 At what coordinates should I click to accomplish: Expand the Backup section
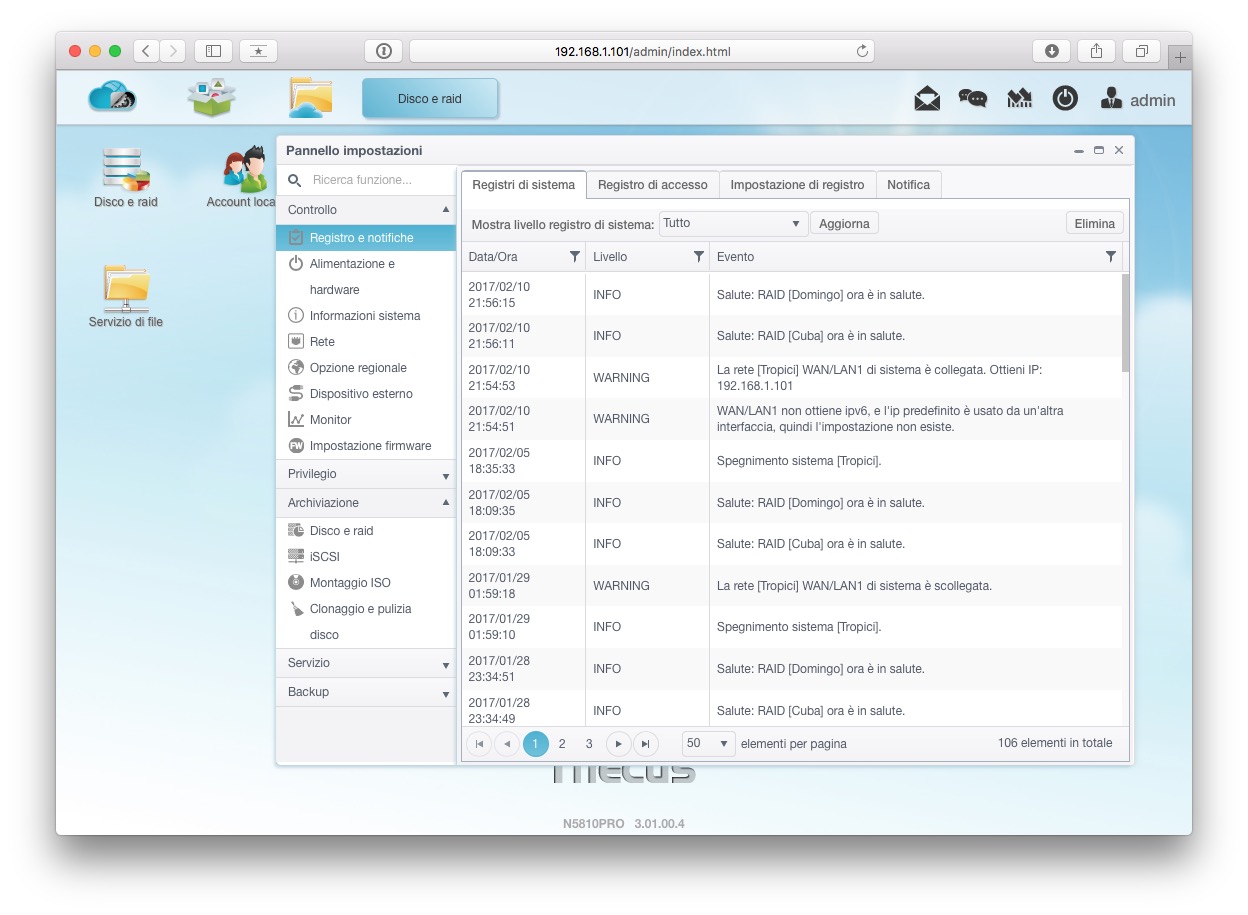[x=366, y=692]
